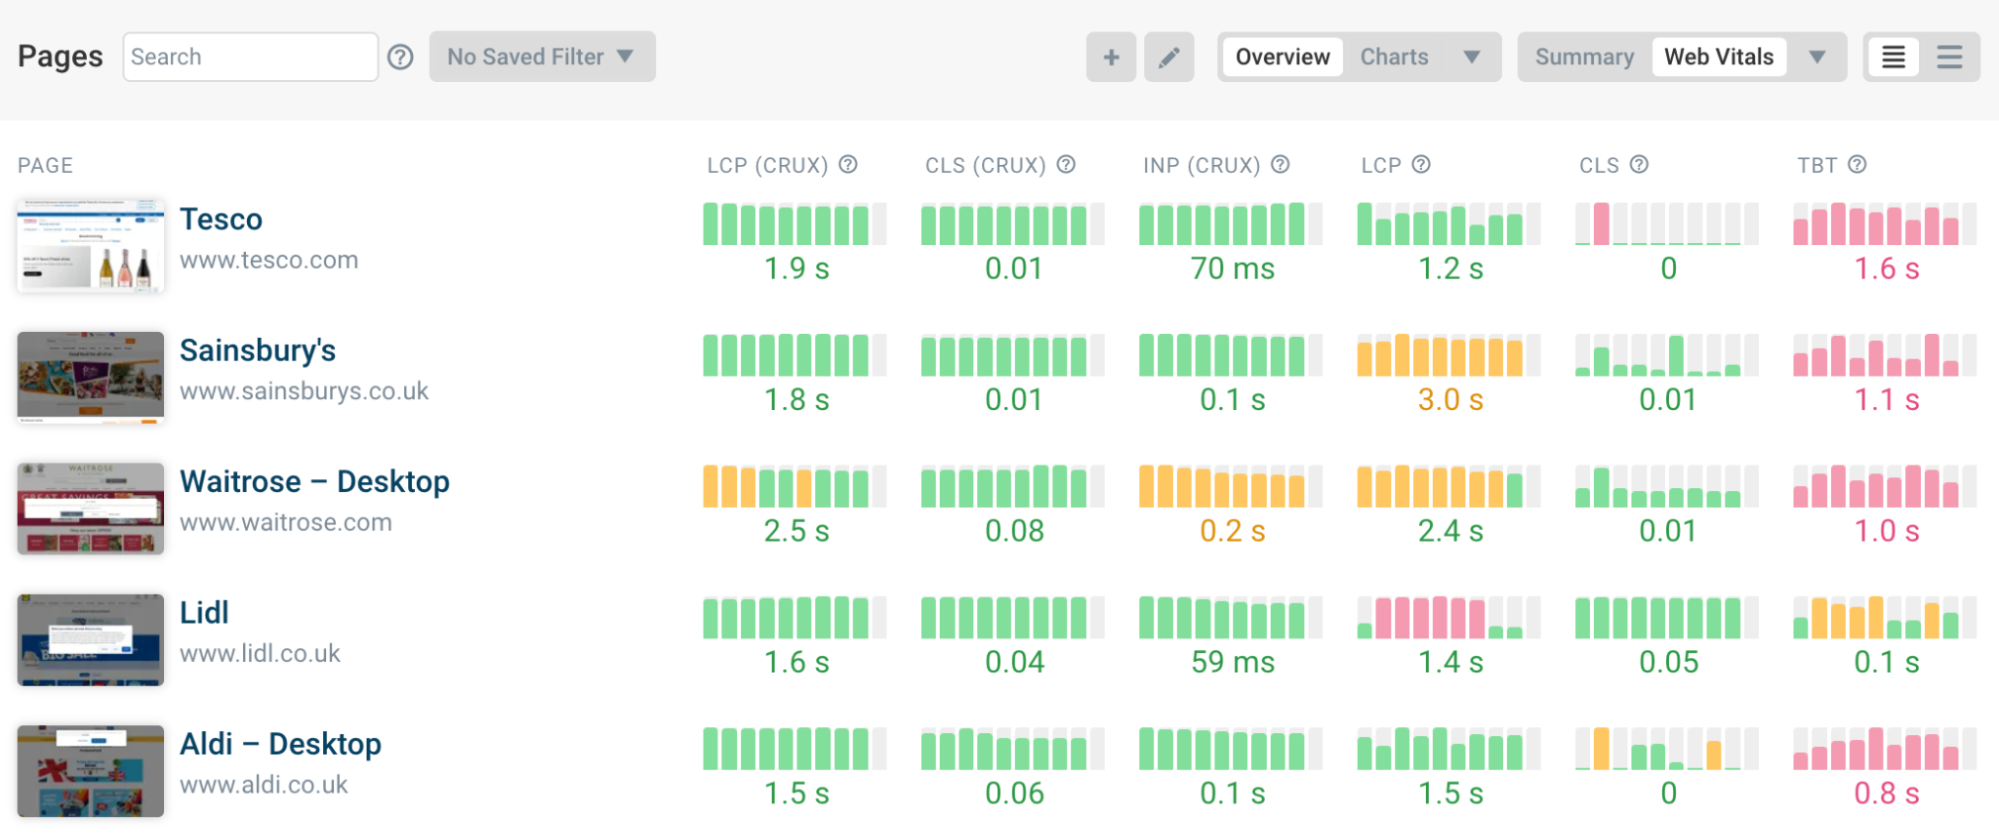Click the search help question mark icon
The image size is (1999, 836).
coord(400,57)
